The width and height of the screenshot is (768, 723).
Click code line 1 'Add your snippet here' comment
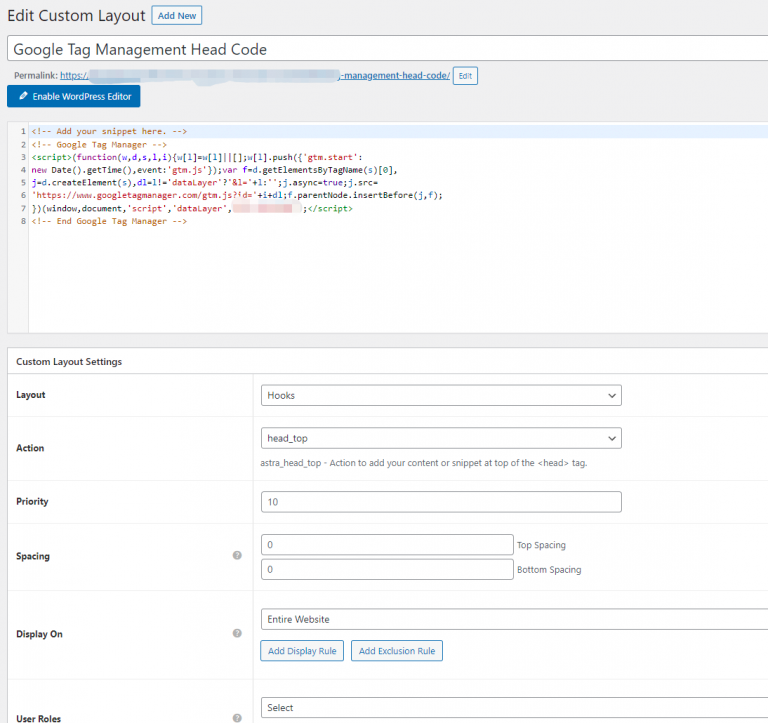(x=109, y=131)
